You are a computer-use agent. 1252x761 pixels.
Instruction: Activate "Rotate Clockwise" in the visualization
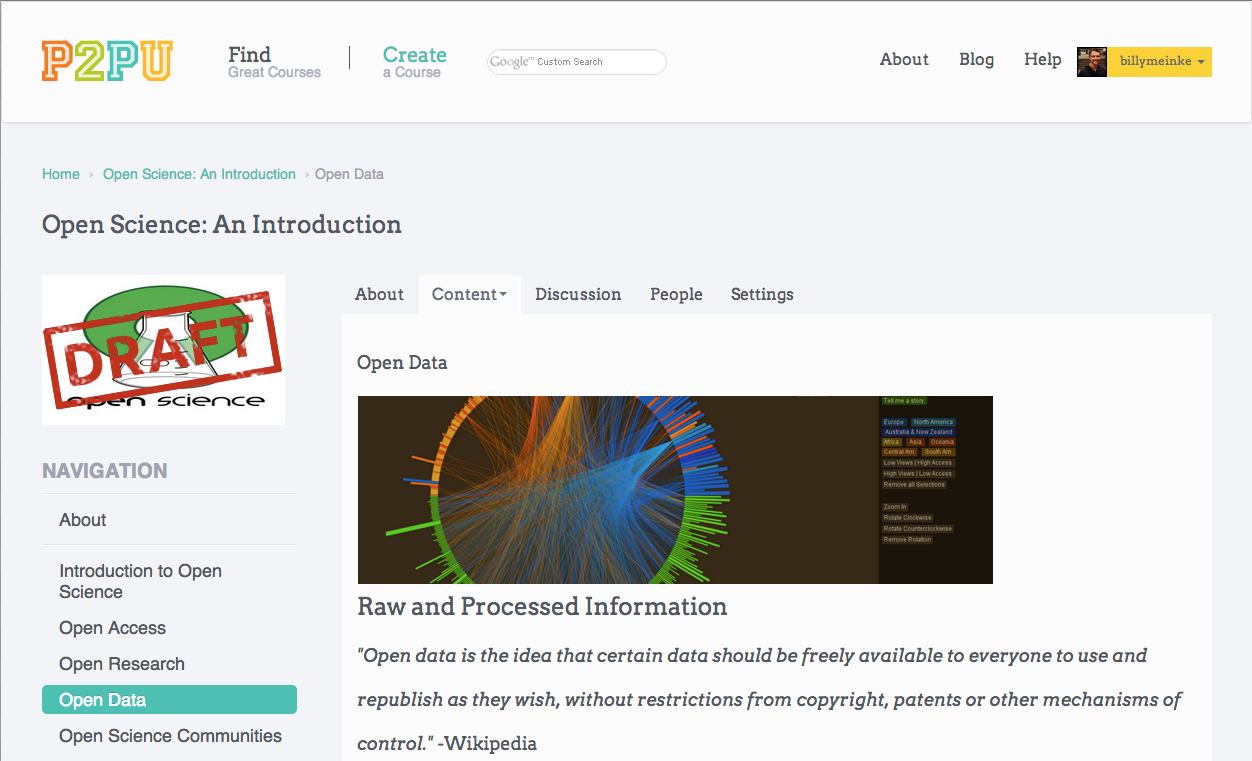(908, 518)
